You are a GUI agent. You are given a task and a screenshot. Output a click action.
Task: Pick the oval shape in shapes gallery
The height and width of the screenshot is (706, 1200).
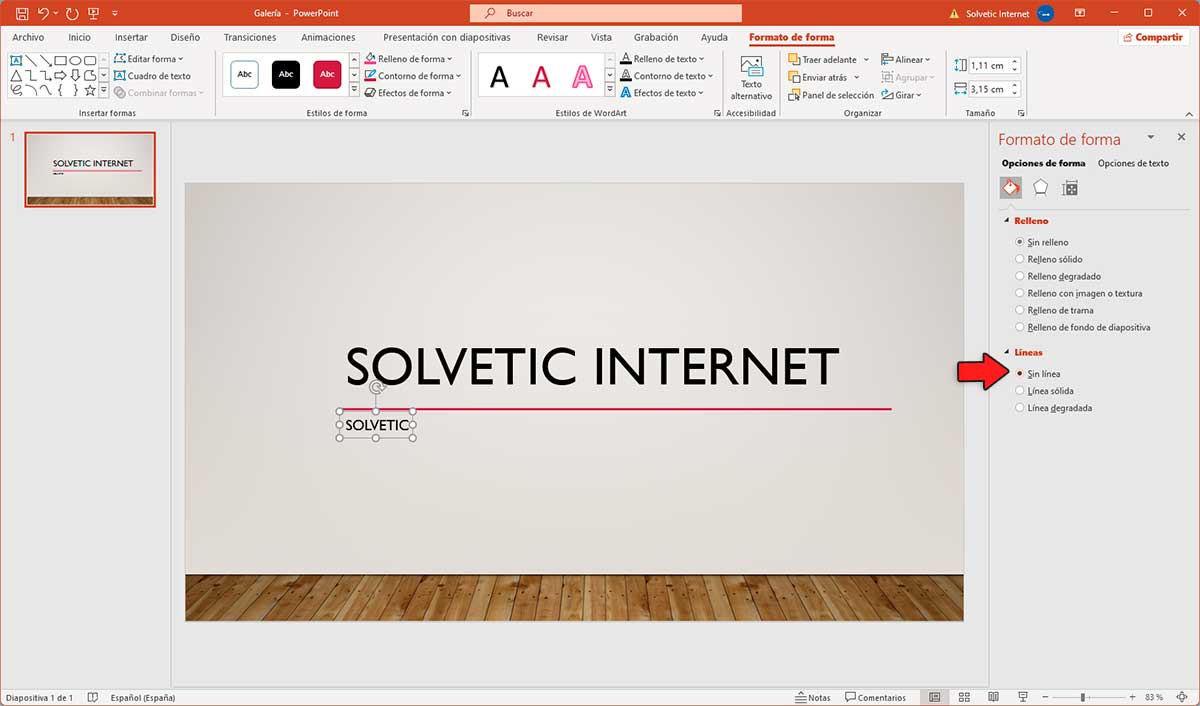tap(75, 60)
